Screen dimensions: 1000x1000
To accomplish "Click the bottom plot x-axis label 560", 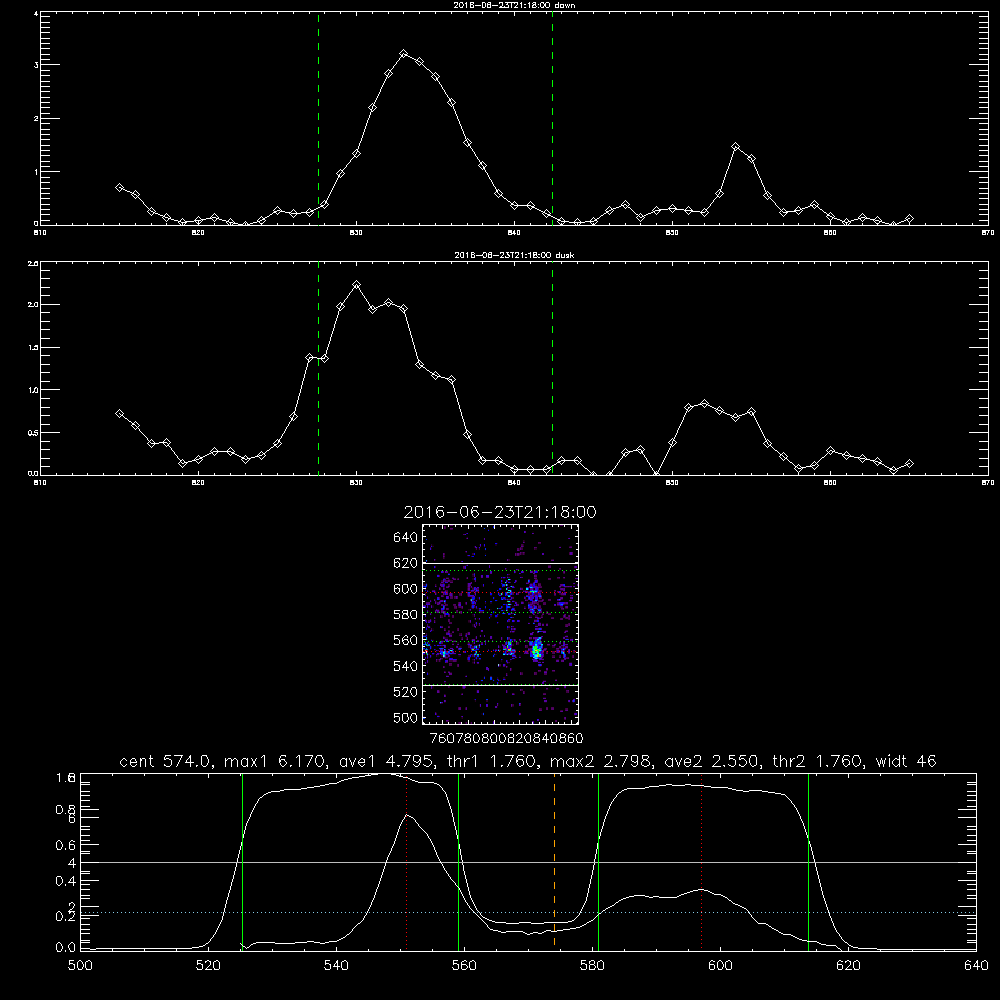I will pos(464,966).
